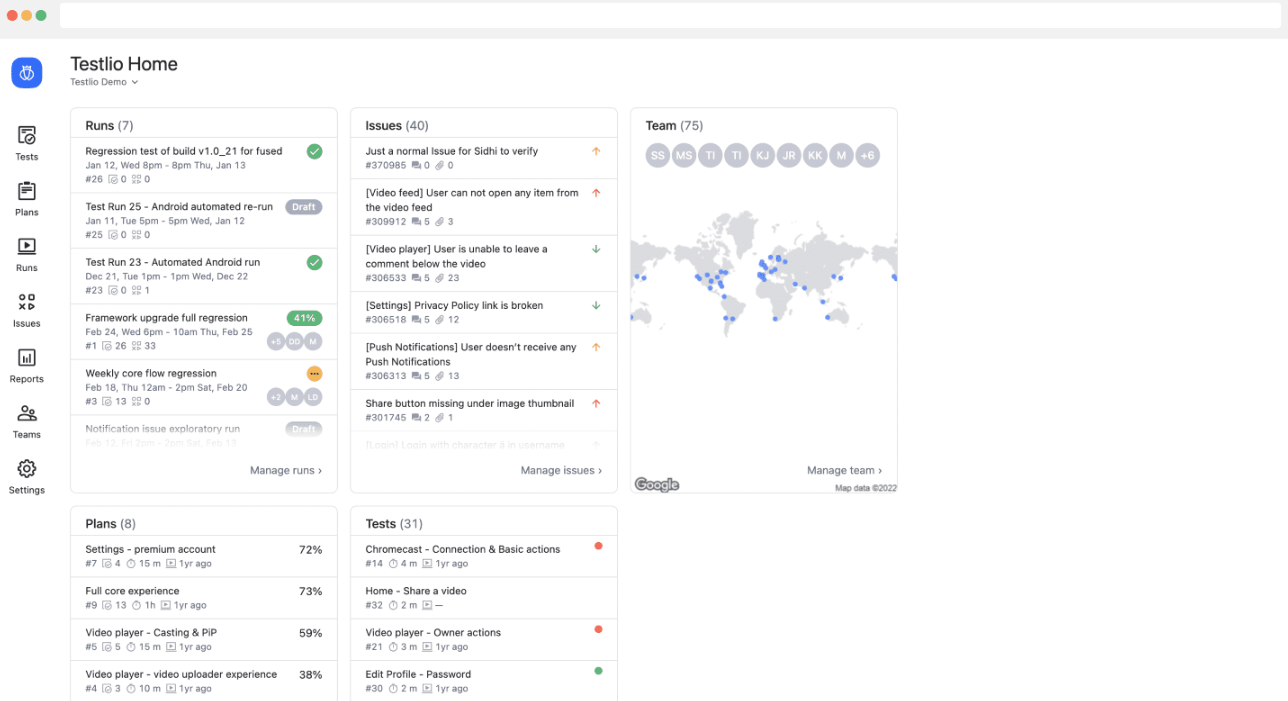This screenshot has height=701, width=1288.
Task: Click red up arrow on Video feed issue
Action: point(596,193)
